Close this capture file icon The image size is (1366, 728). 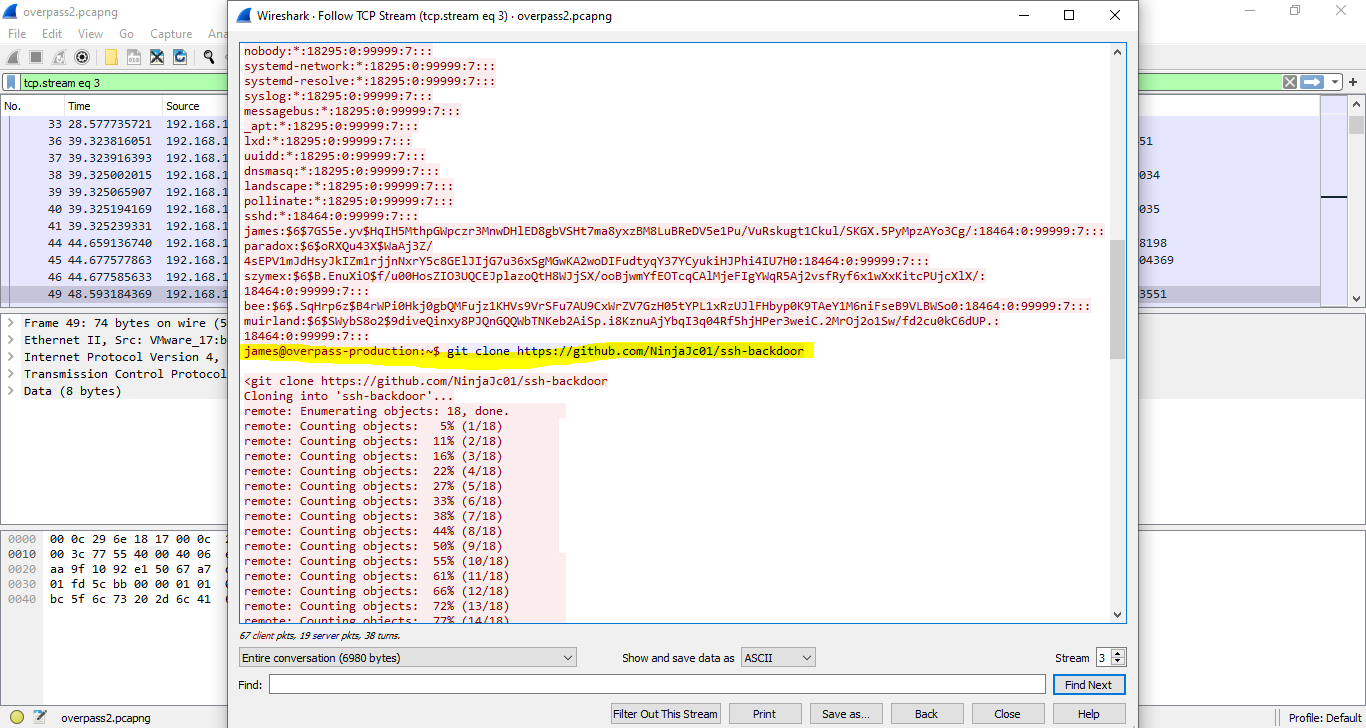[157, 58]
